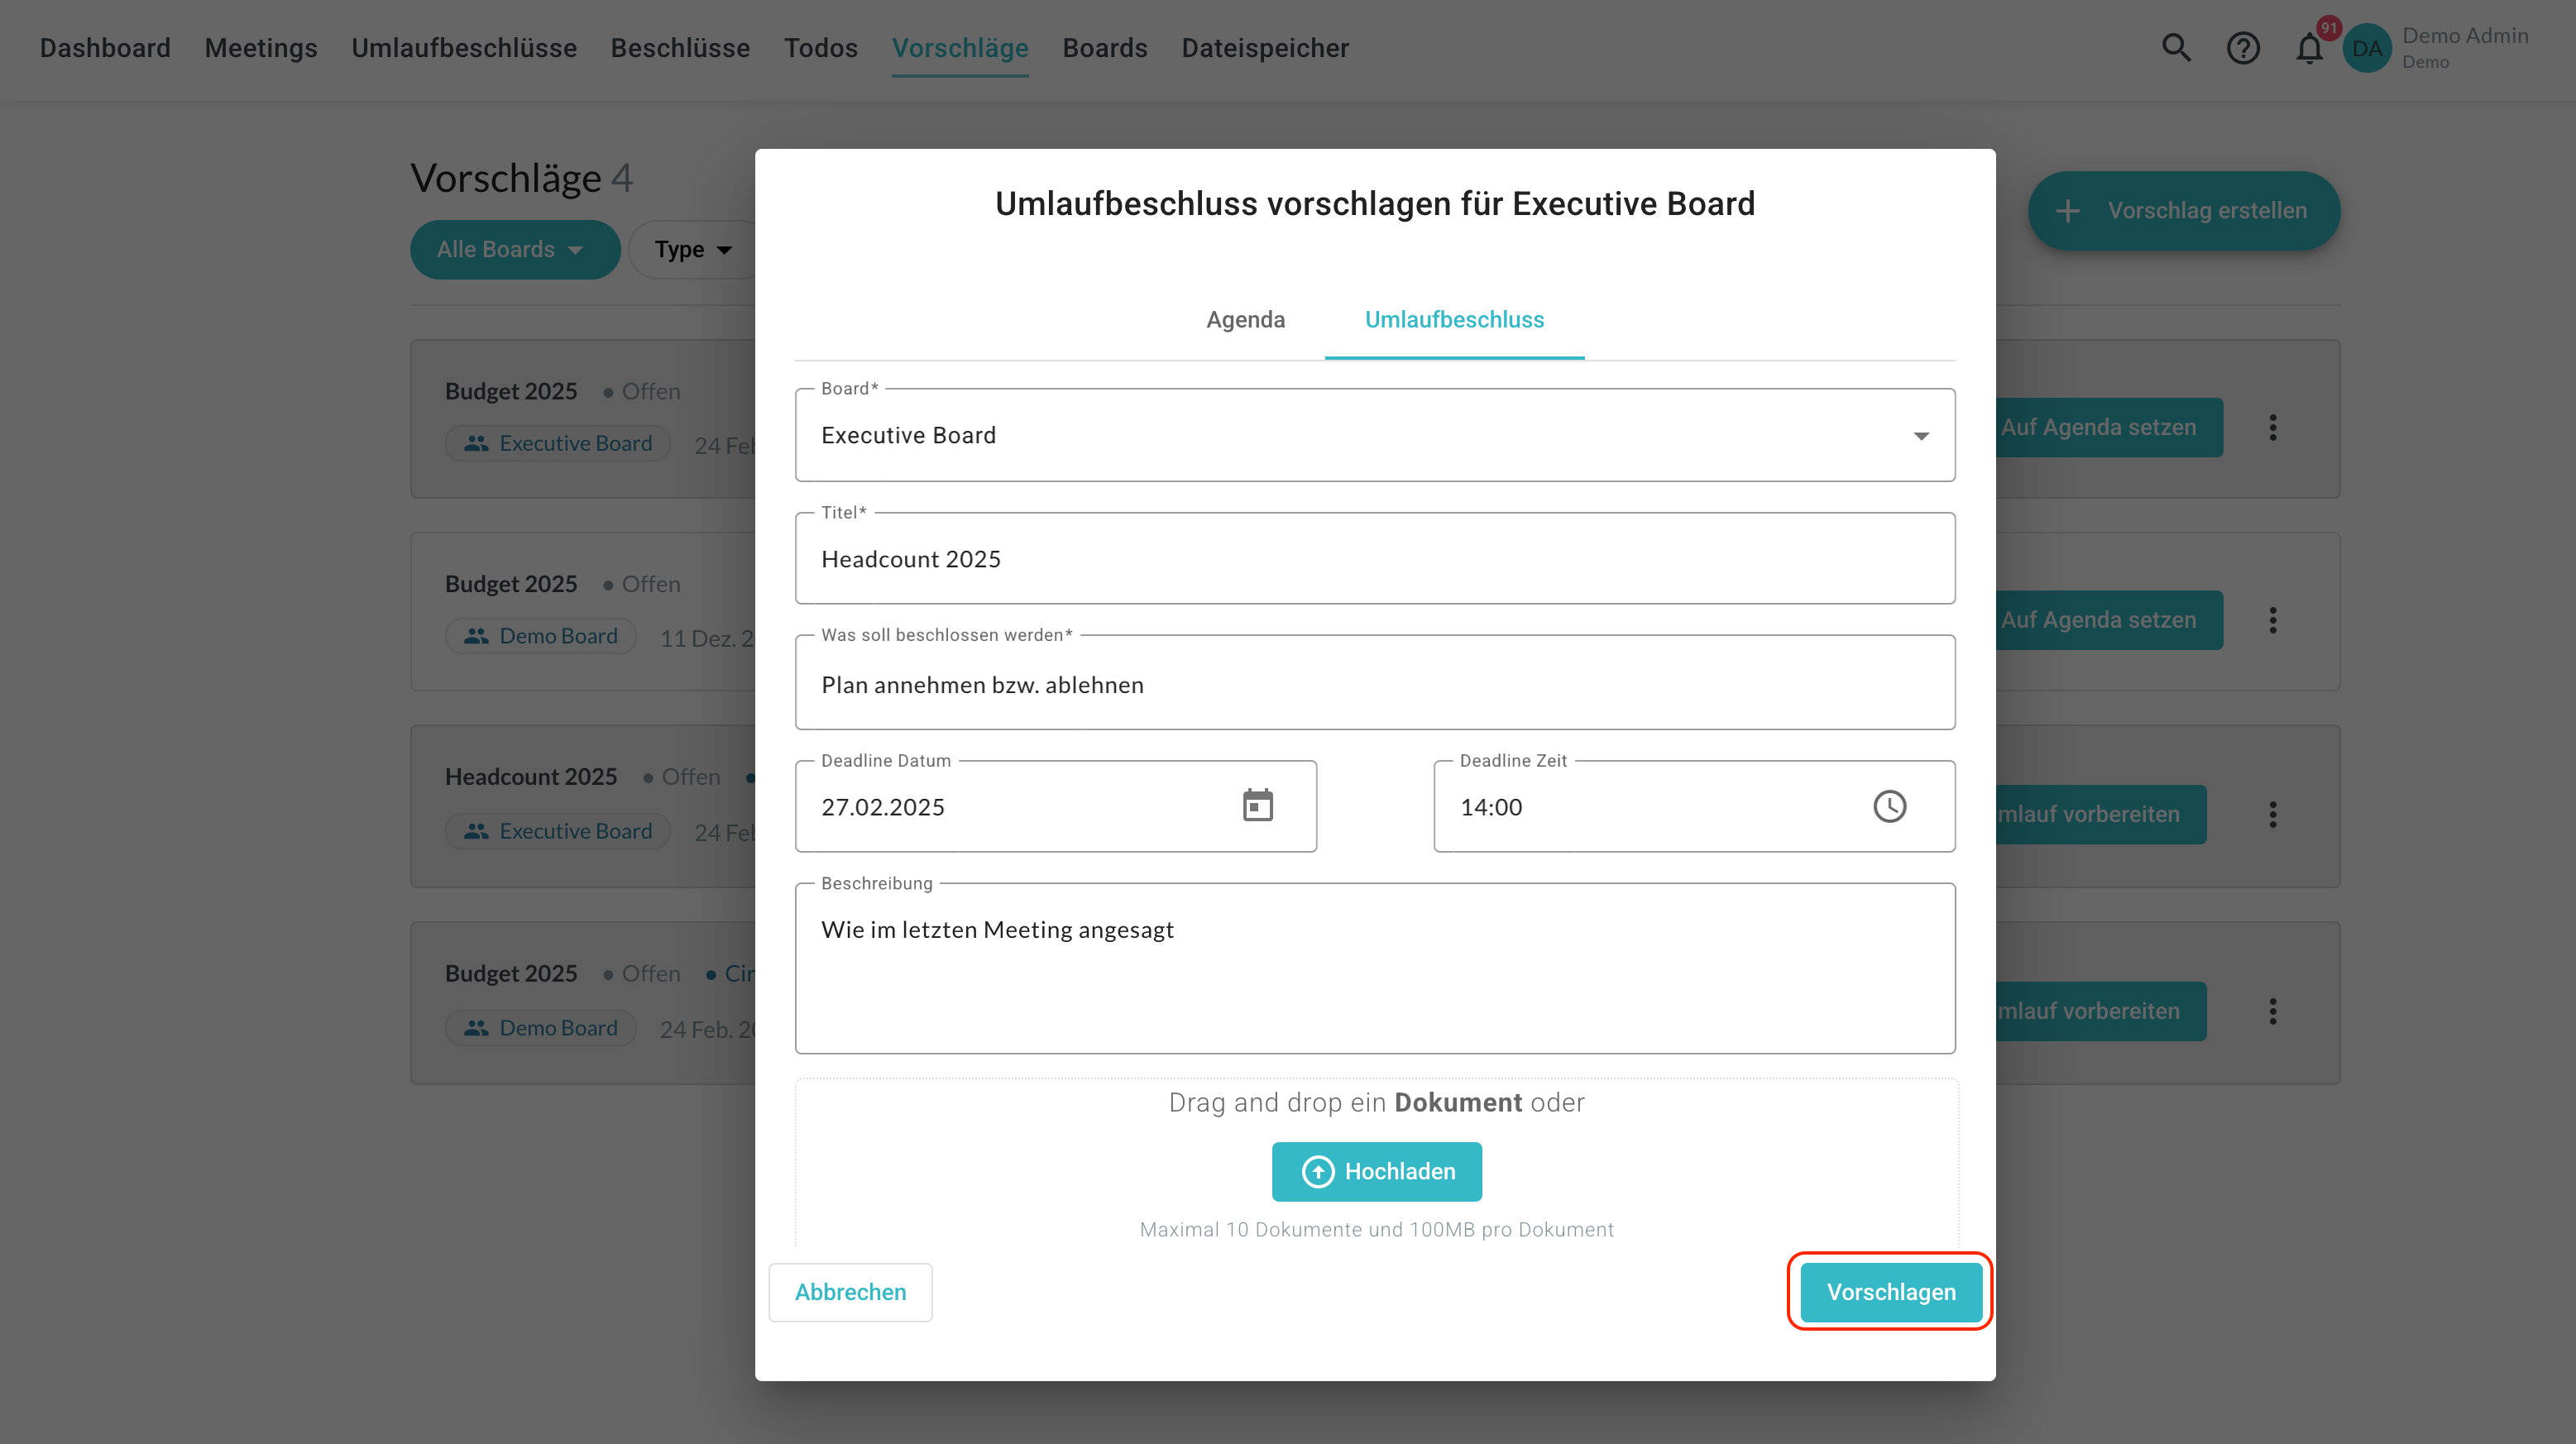Open the deadline time clock picker
Image resolution: width=2576 pixels, height=1444 pixels.
point(1889,806)
